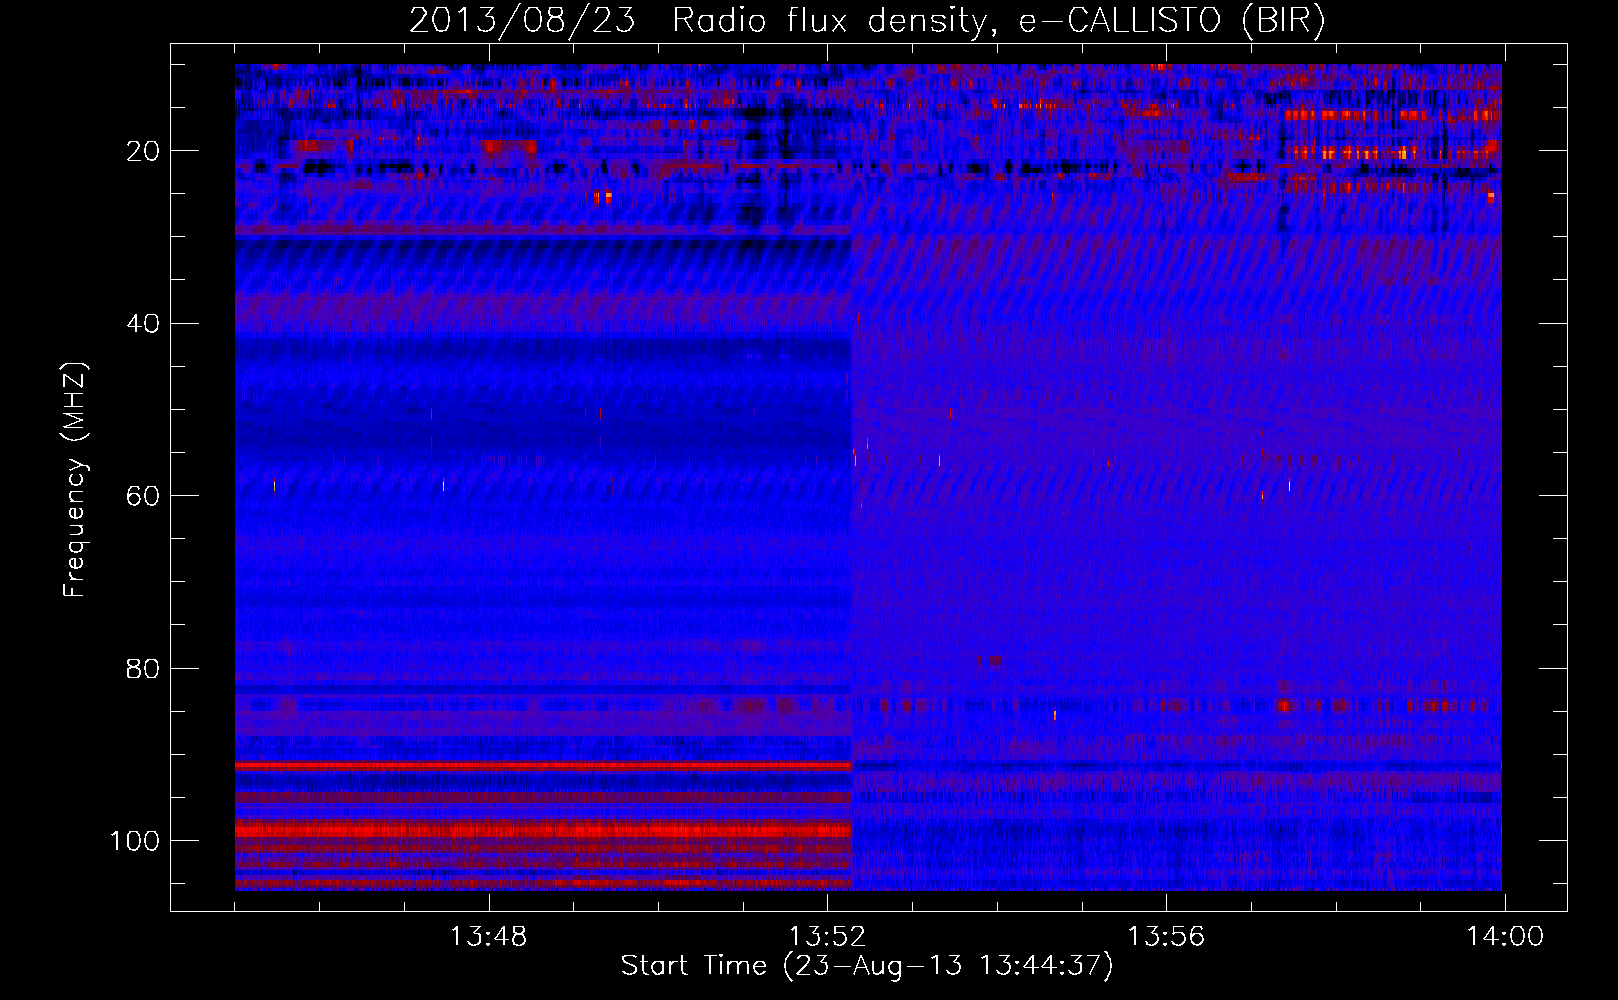Click the '80' frequency tick label
This screenshot has height=1000, width=1618.
coord(144,669)
